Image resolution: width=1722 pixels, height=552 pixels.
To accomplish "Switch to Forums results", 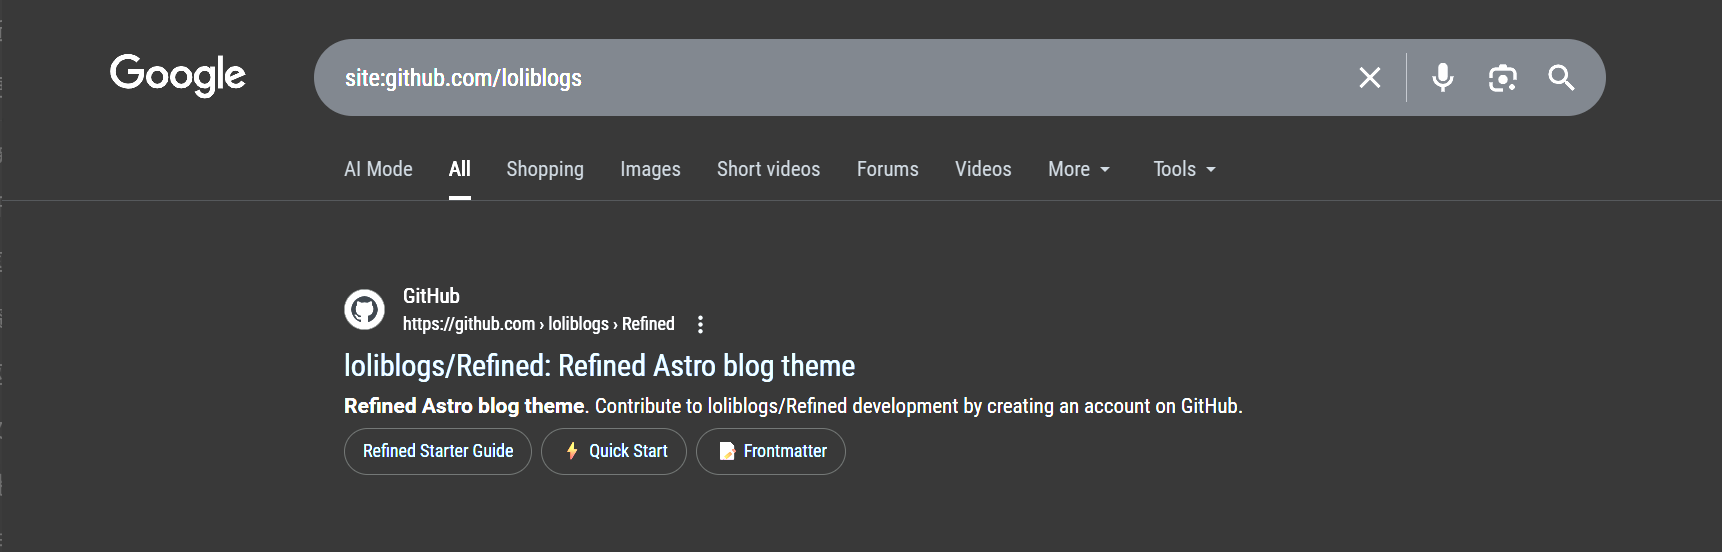I will 887,169.
